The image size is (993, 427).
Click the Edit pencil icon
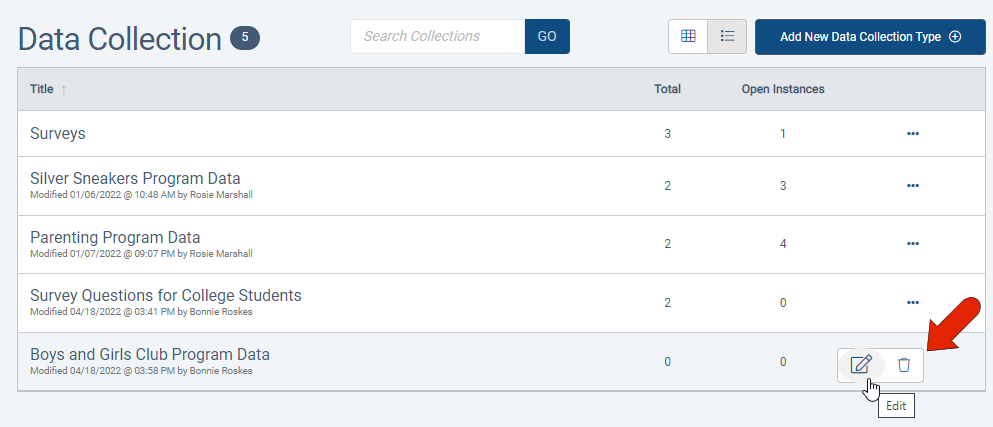point(860,364)
